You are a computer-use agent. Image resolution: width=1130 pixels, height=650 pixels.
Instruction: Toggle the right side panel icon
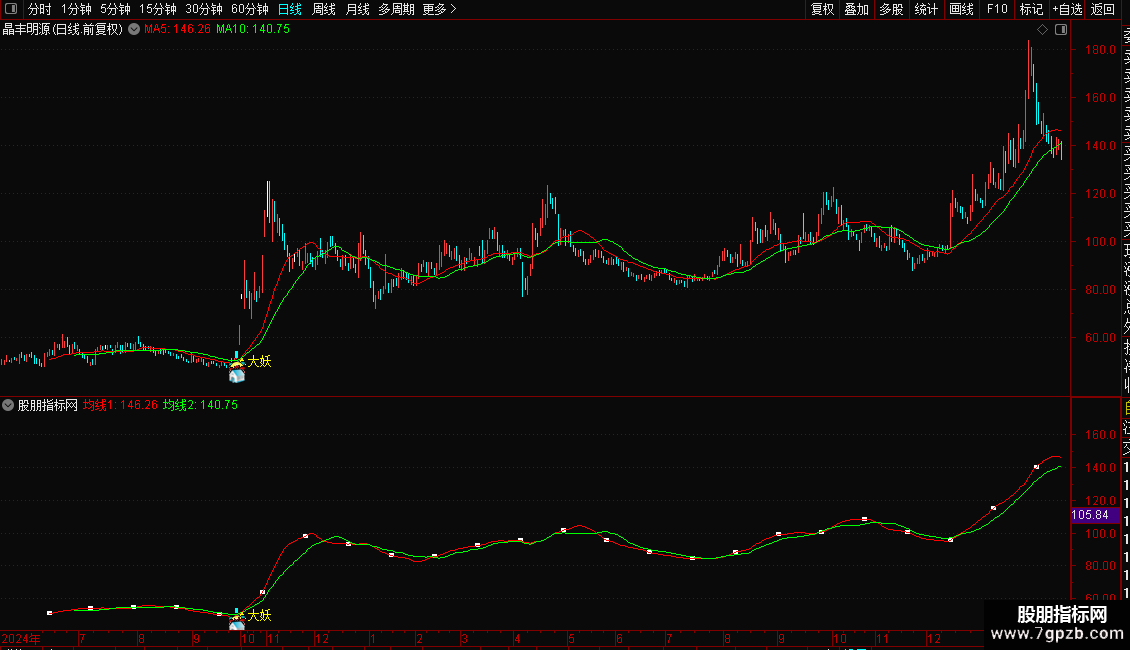pos(1061,30)
